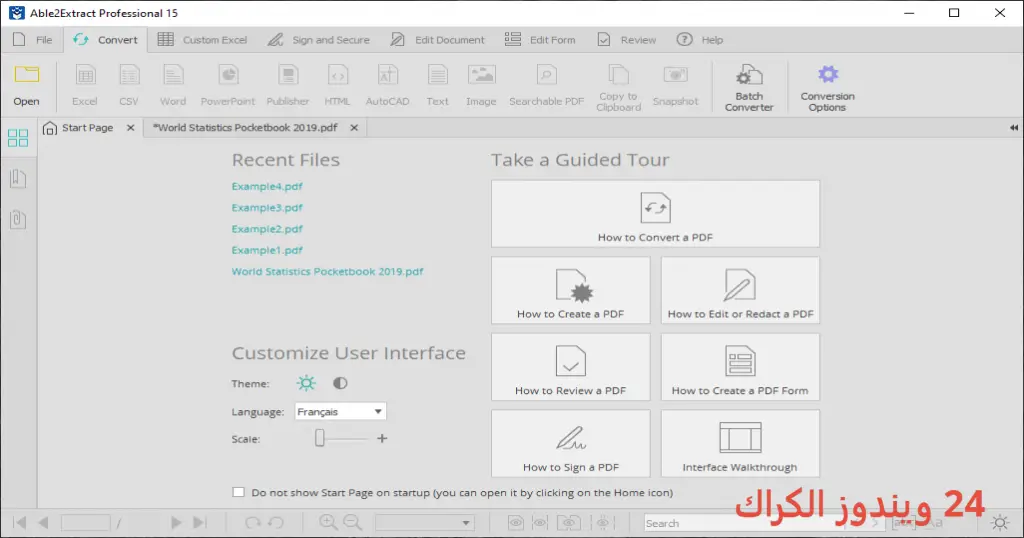Open How to Create a PDF Form
Screen dimensions: 1024x538
click(x=740, y=367)
